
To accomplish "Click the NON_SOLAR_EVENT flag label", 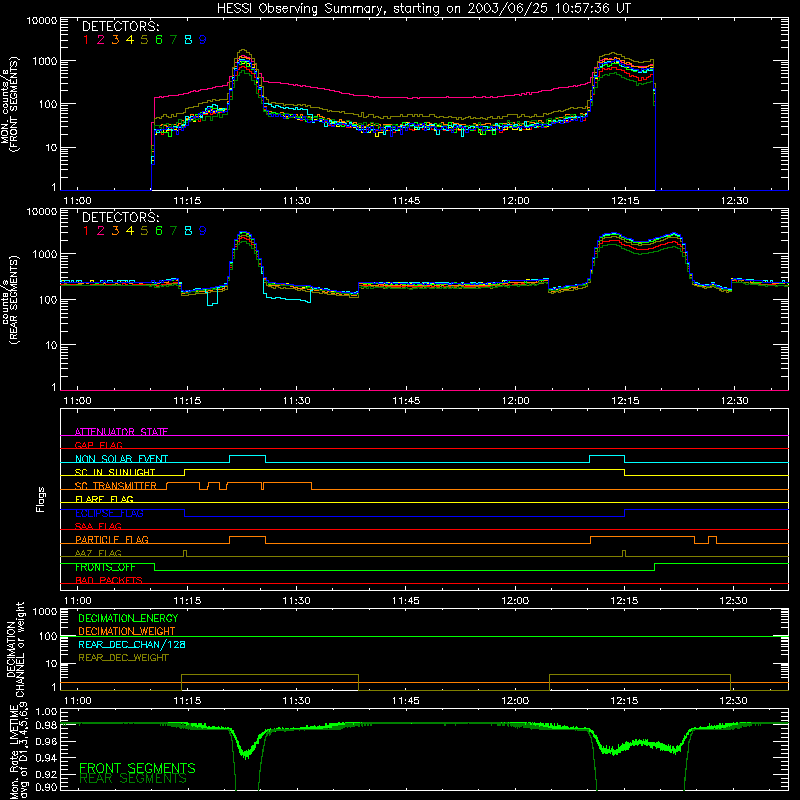I will tap(121, 459).
